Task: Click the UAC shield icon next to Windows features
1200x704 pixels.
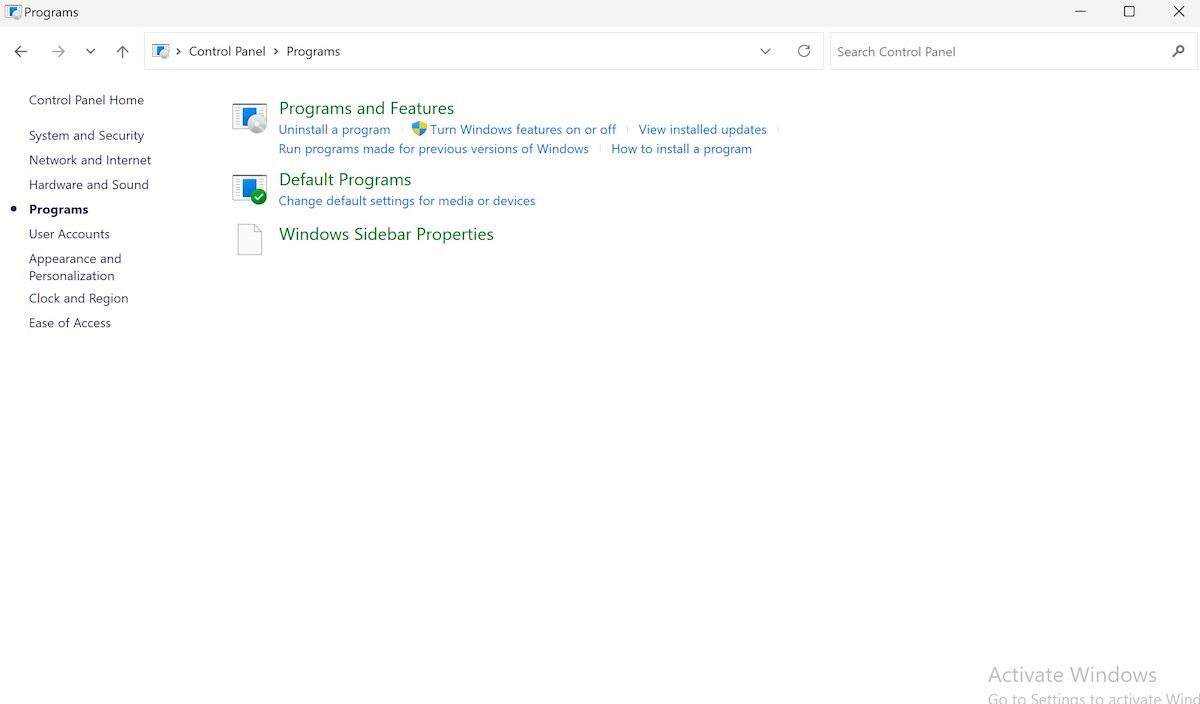Action: [x=417, y=129]
